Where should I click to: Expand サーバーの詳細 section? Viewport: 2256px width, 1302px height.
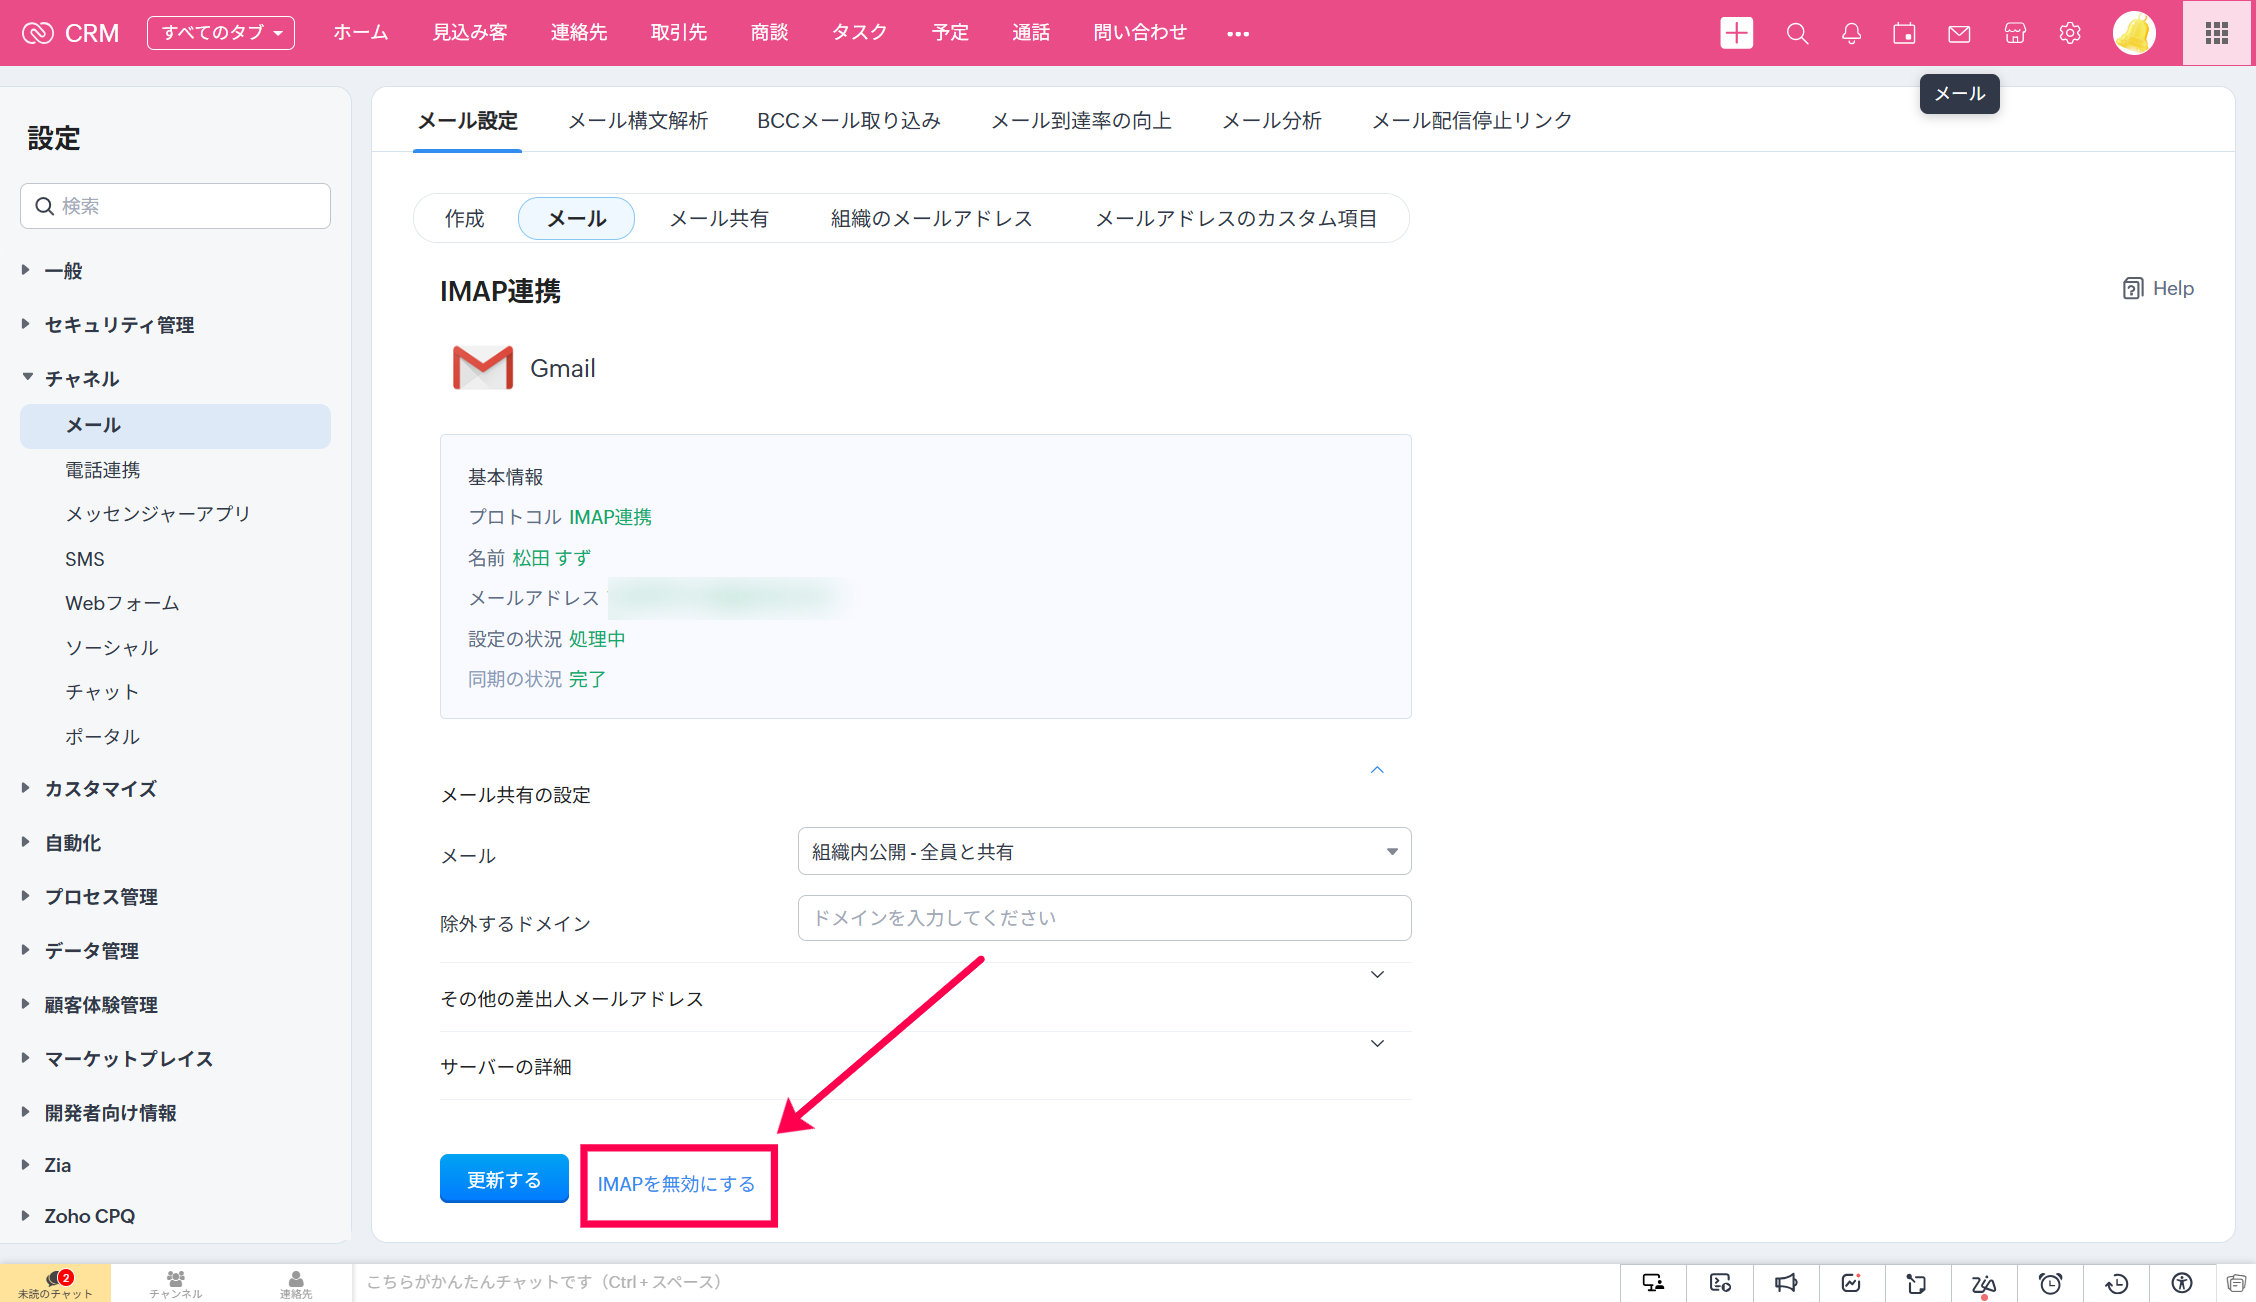coord(1377,1044)
